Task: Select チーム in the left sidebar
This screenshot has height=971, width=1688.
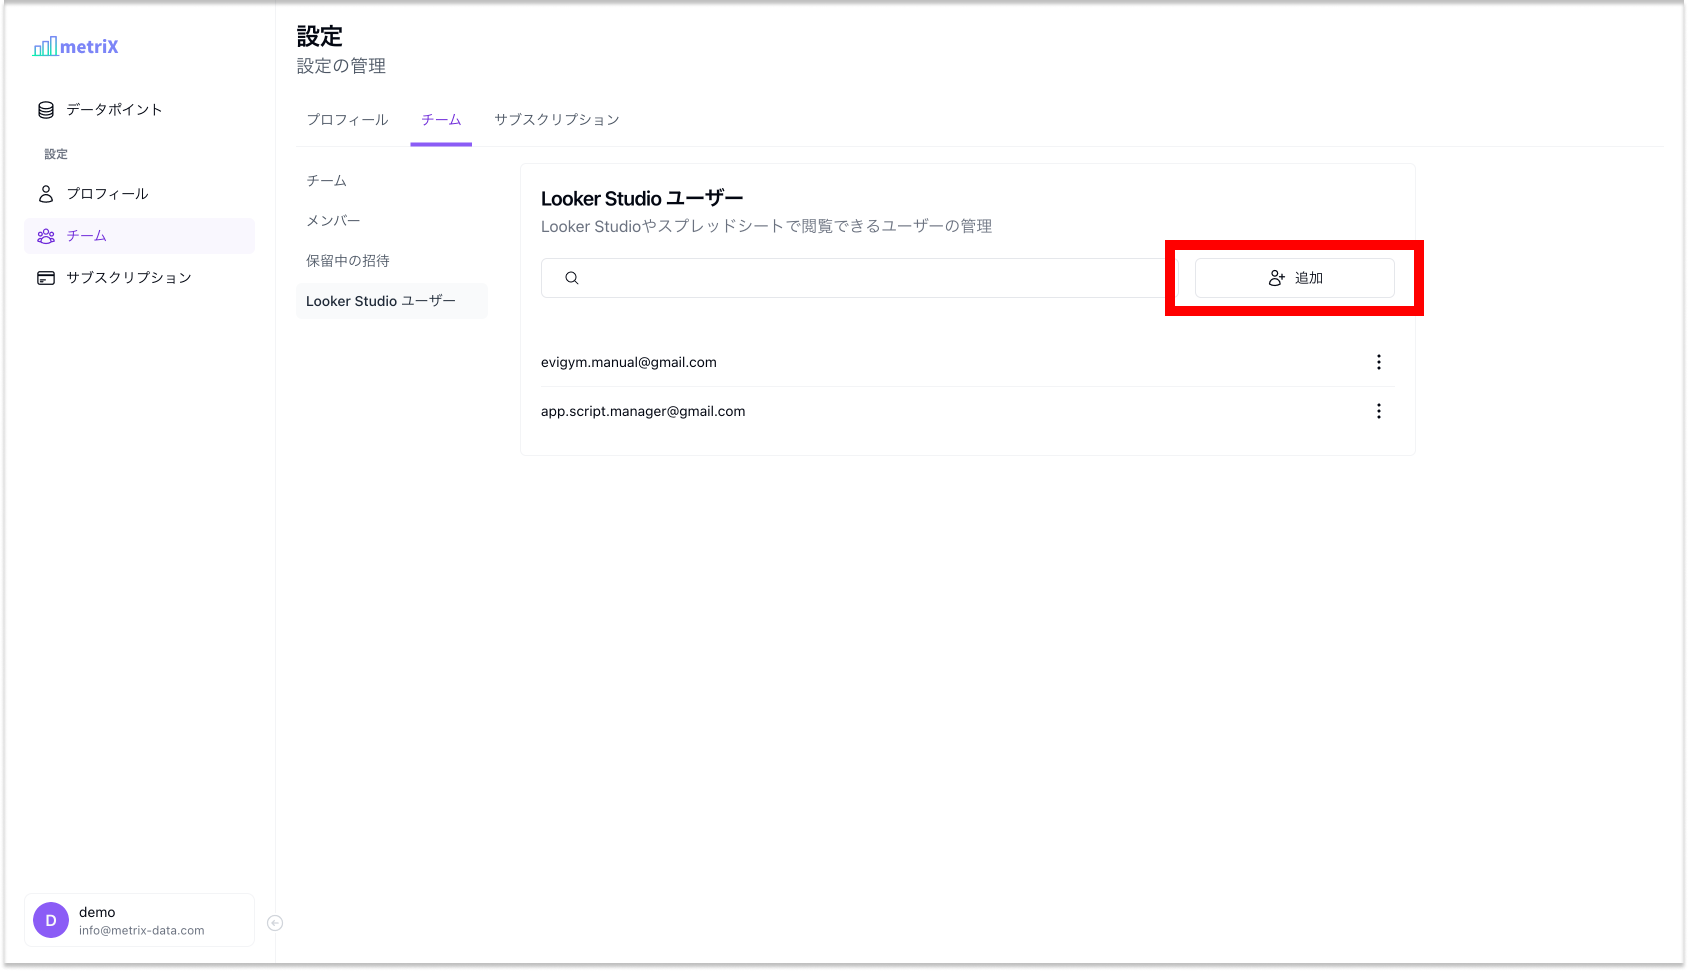Action: tap(139, 236)
